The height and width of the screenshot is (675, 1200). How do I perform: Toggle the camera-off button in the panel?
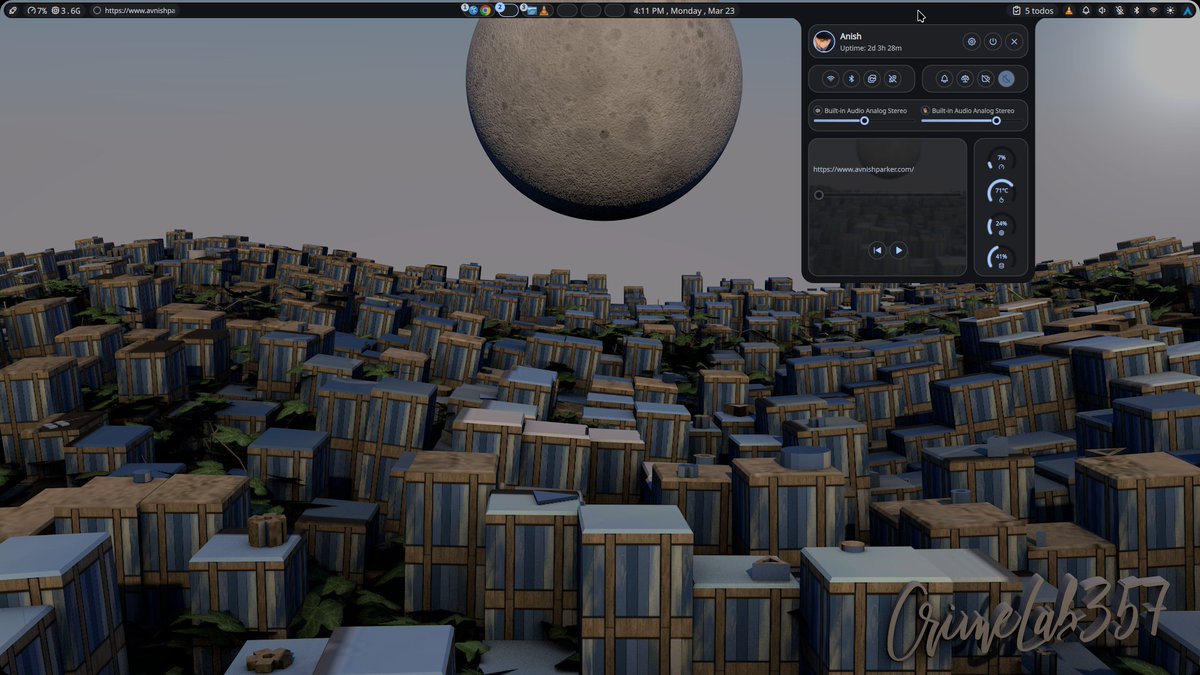(x=986, y=78)
